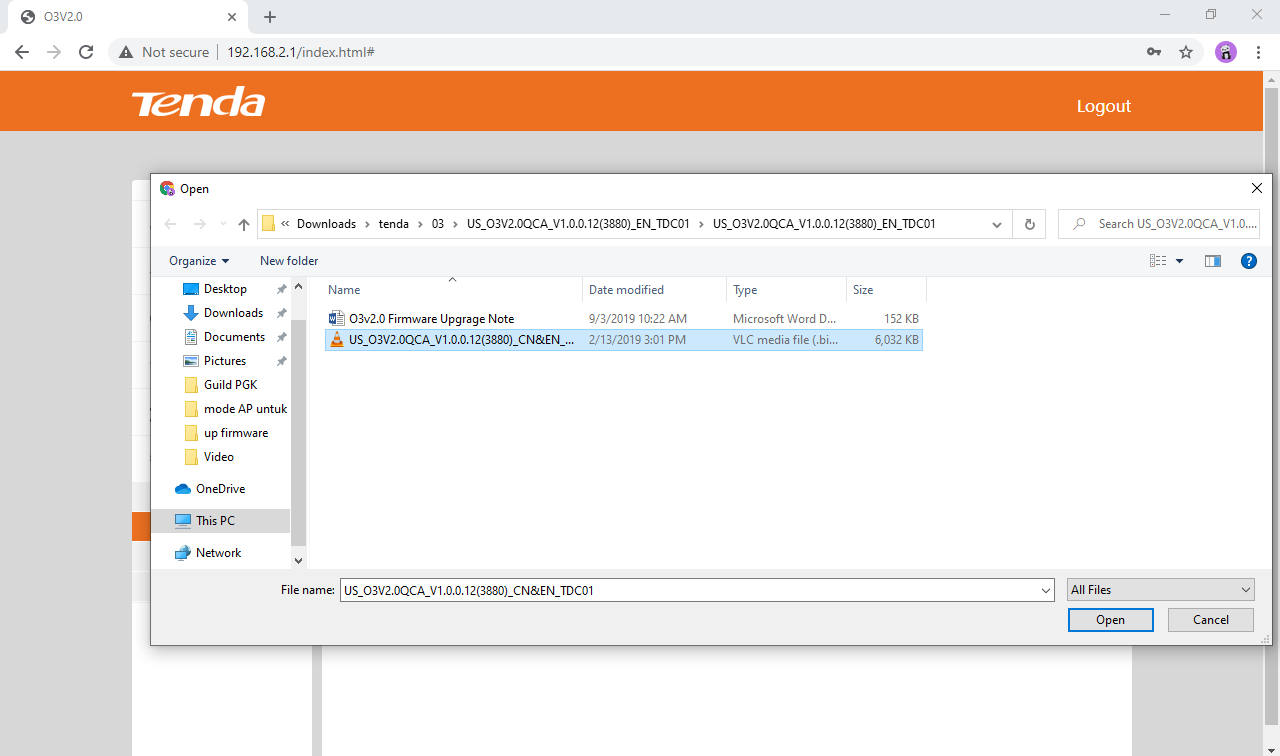Click the browser address bar URL
This screenshot has width=1280, height=756.
coord(301,52)
